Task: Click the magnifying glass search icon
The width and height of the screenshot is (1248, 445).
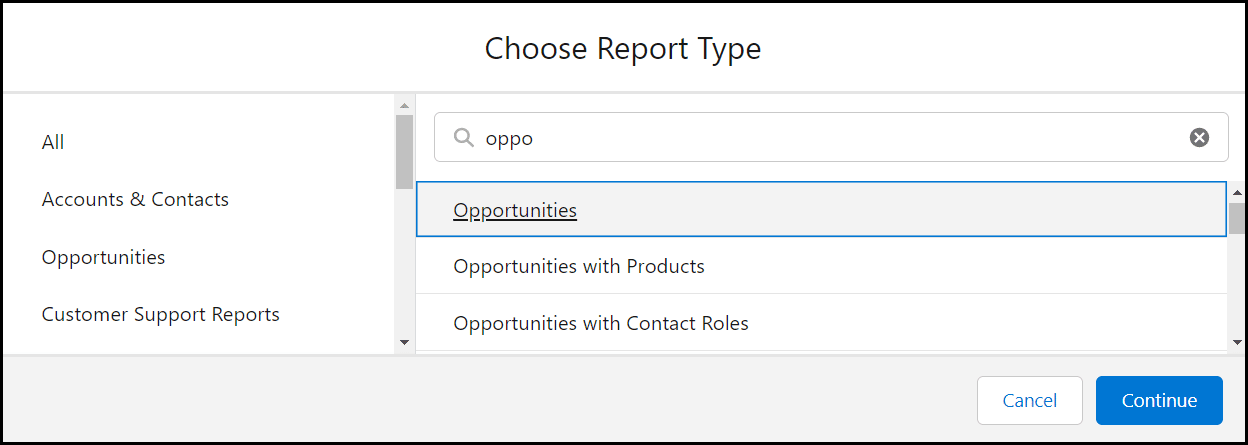Action: (463, 138)
